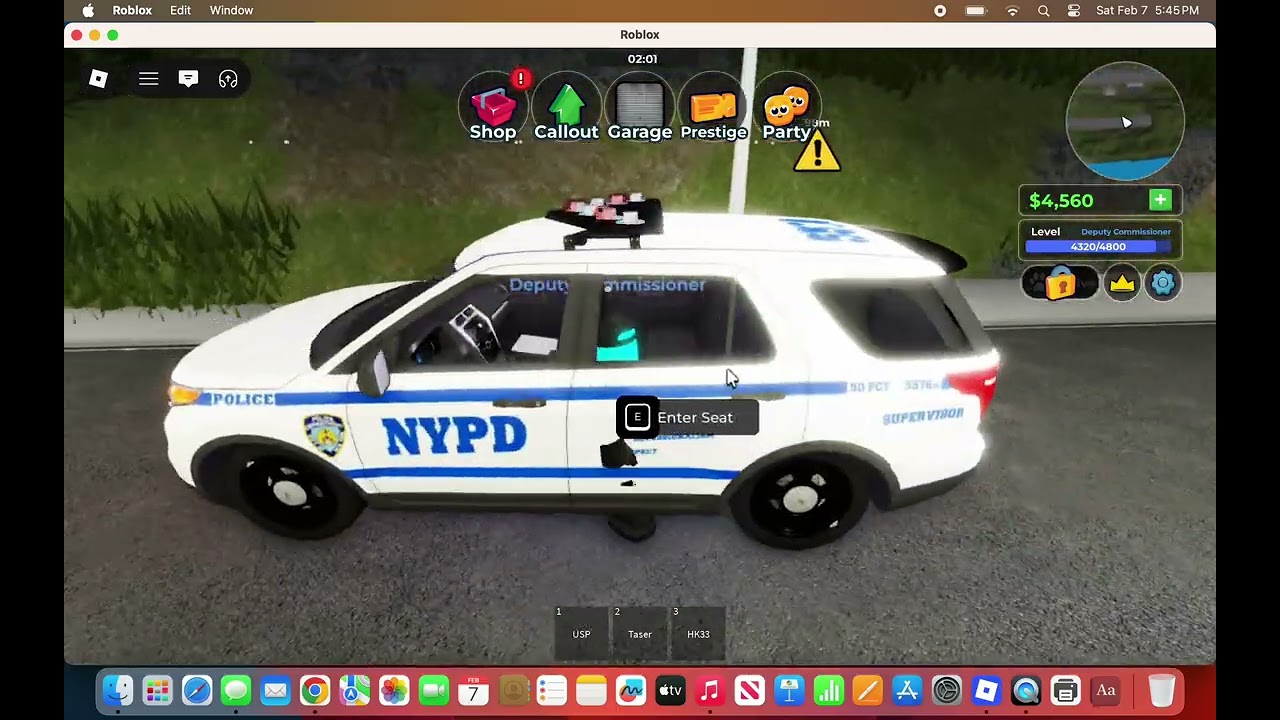Open the Shop with red alert
The width and height of the screenshot is (1280, 720).
point(493,107)
